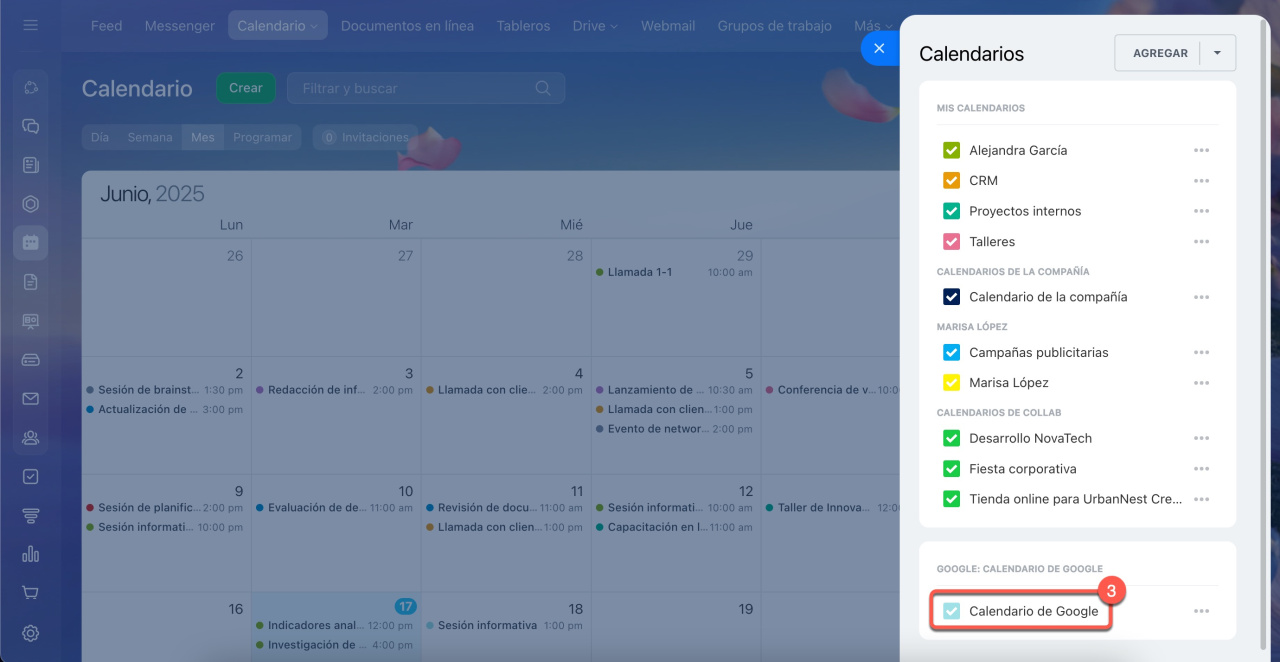Open options for Talleres calendar
Screen dimensions: 1280x662
pyautogui.click(x=1201, y=242)
